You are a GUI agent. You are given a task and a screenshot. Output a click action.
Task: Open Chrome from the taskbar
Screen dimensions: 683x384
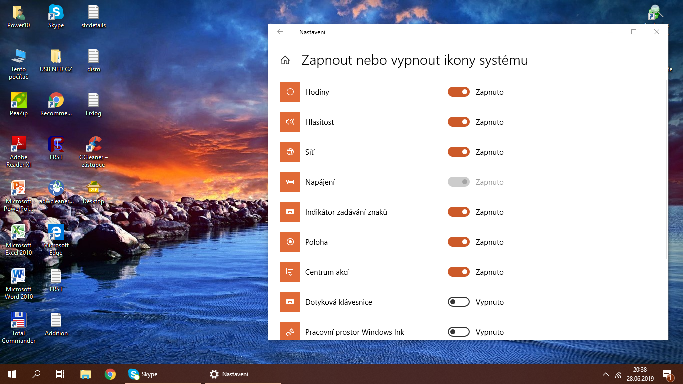[x=110, y=374]
